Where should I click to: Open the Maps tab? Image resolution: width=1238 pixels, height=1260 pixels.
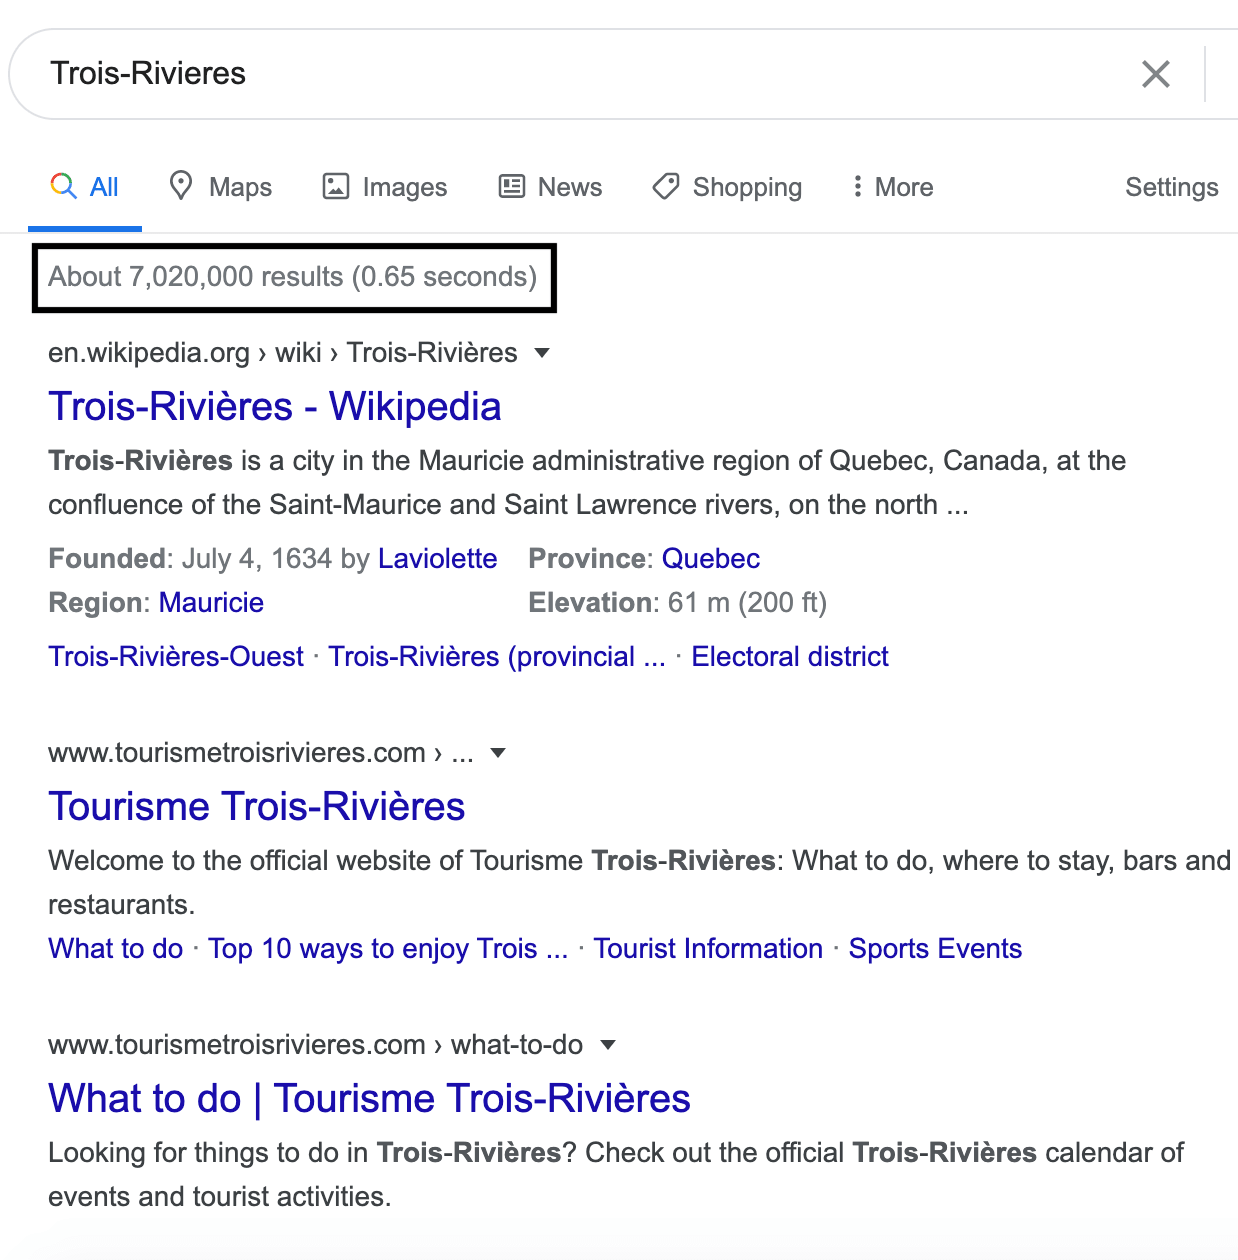221,187
